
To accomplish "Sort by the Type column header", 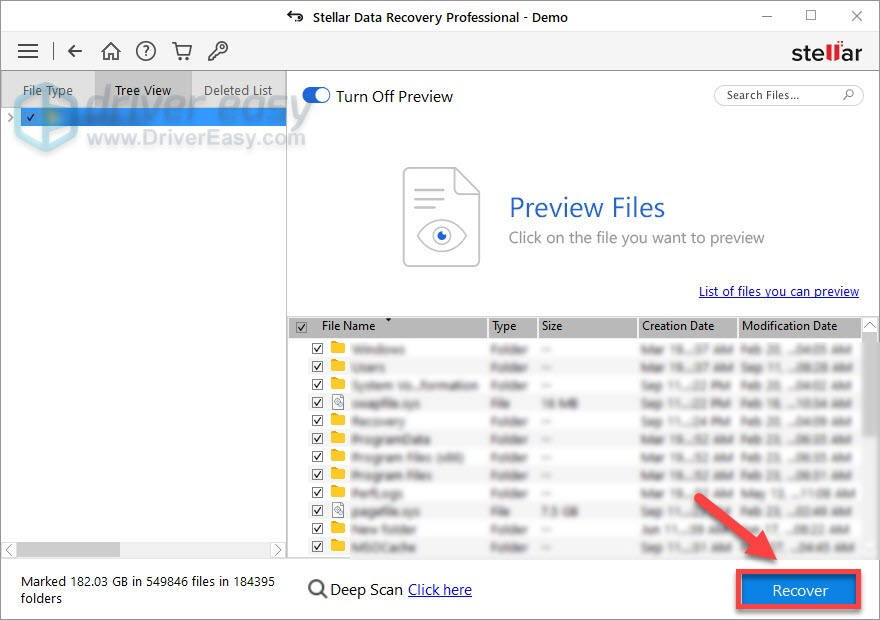I will [511, 327].
